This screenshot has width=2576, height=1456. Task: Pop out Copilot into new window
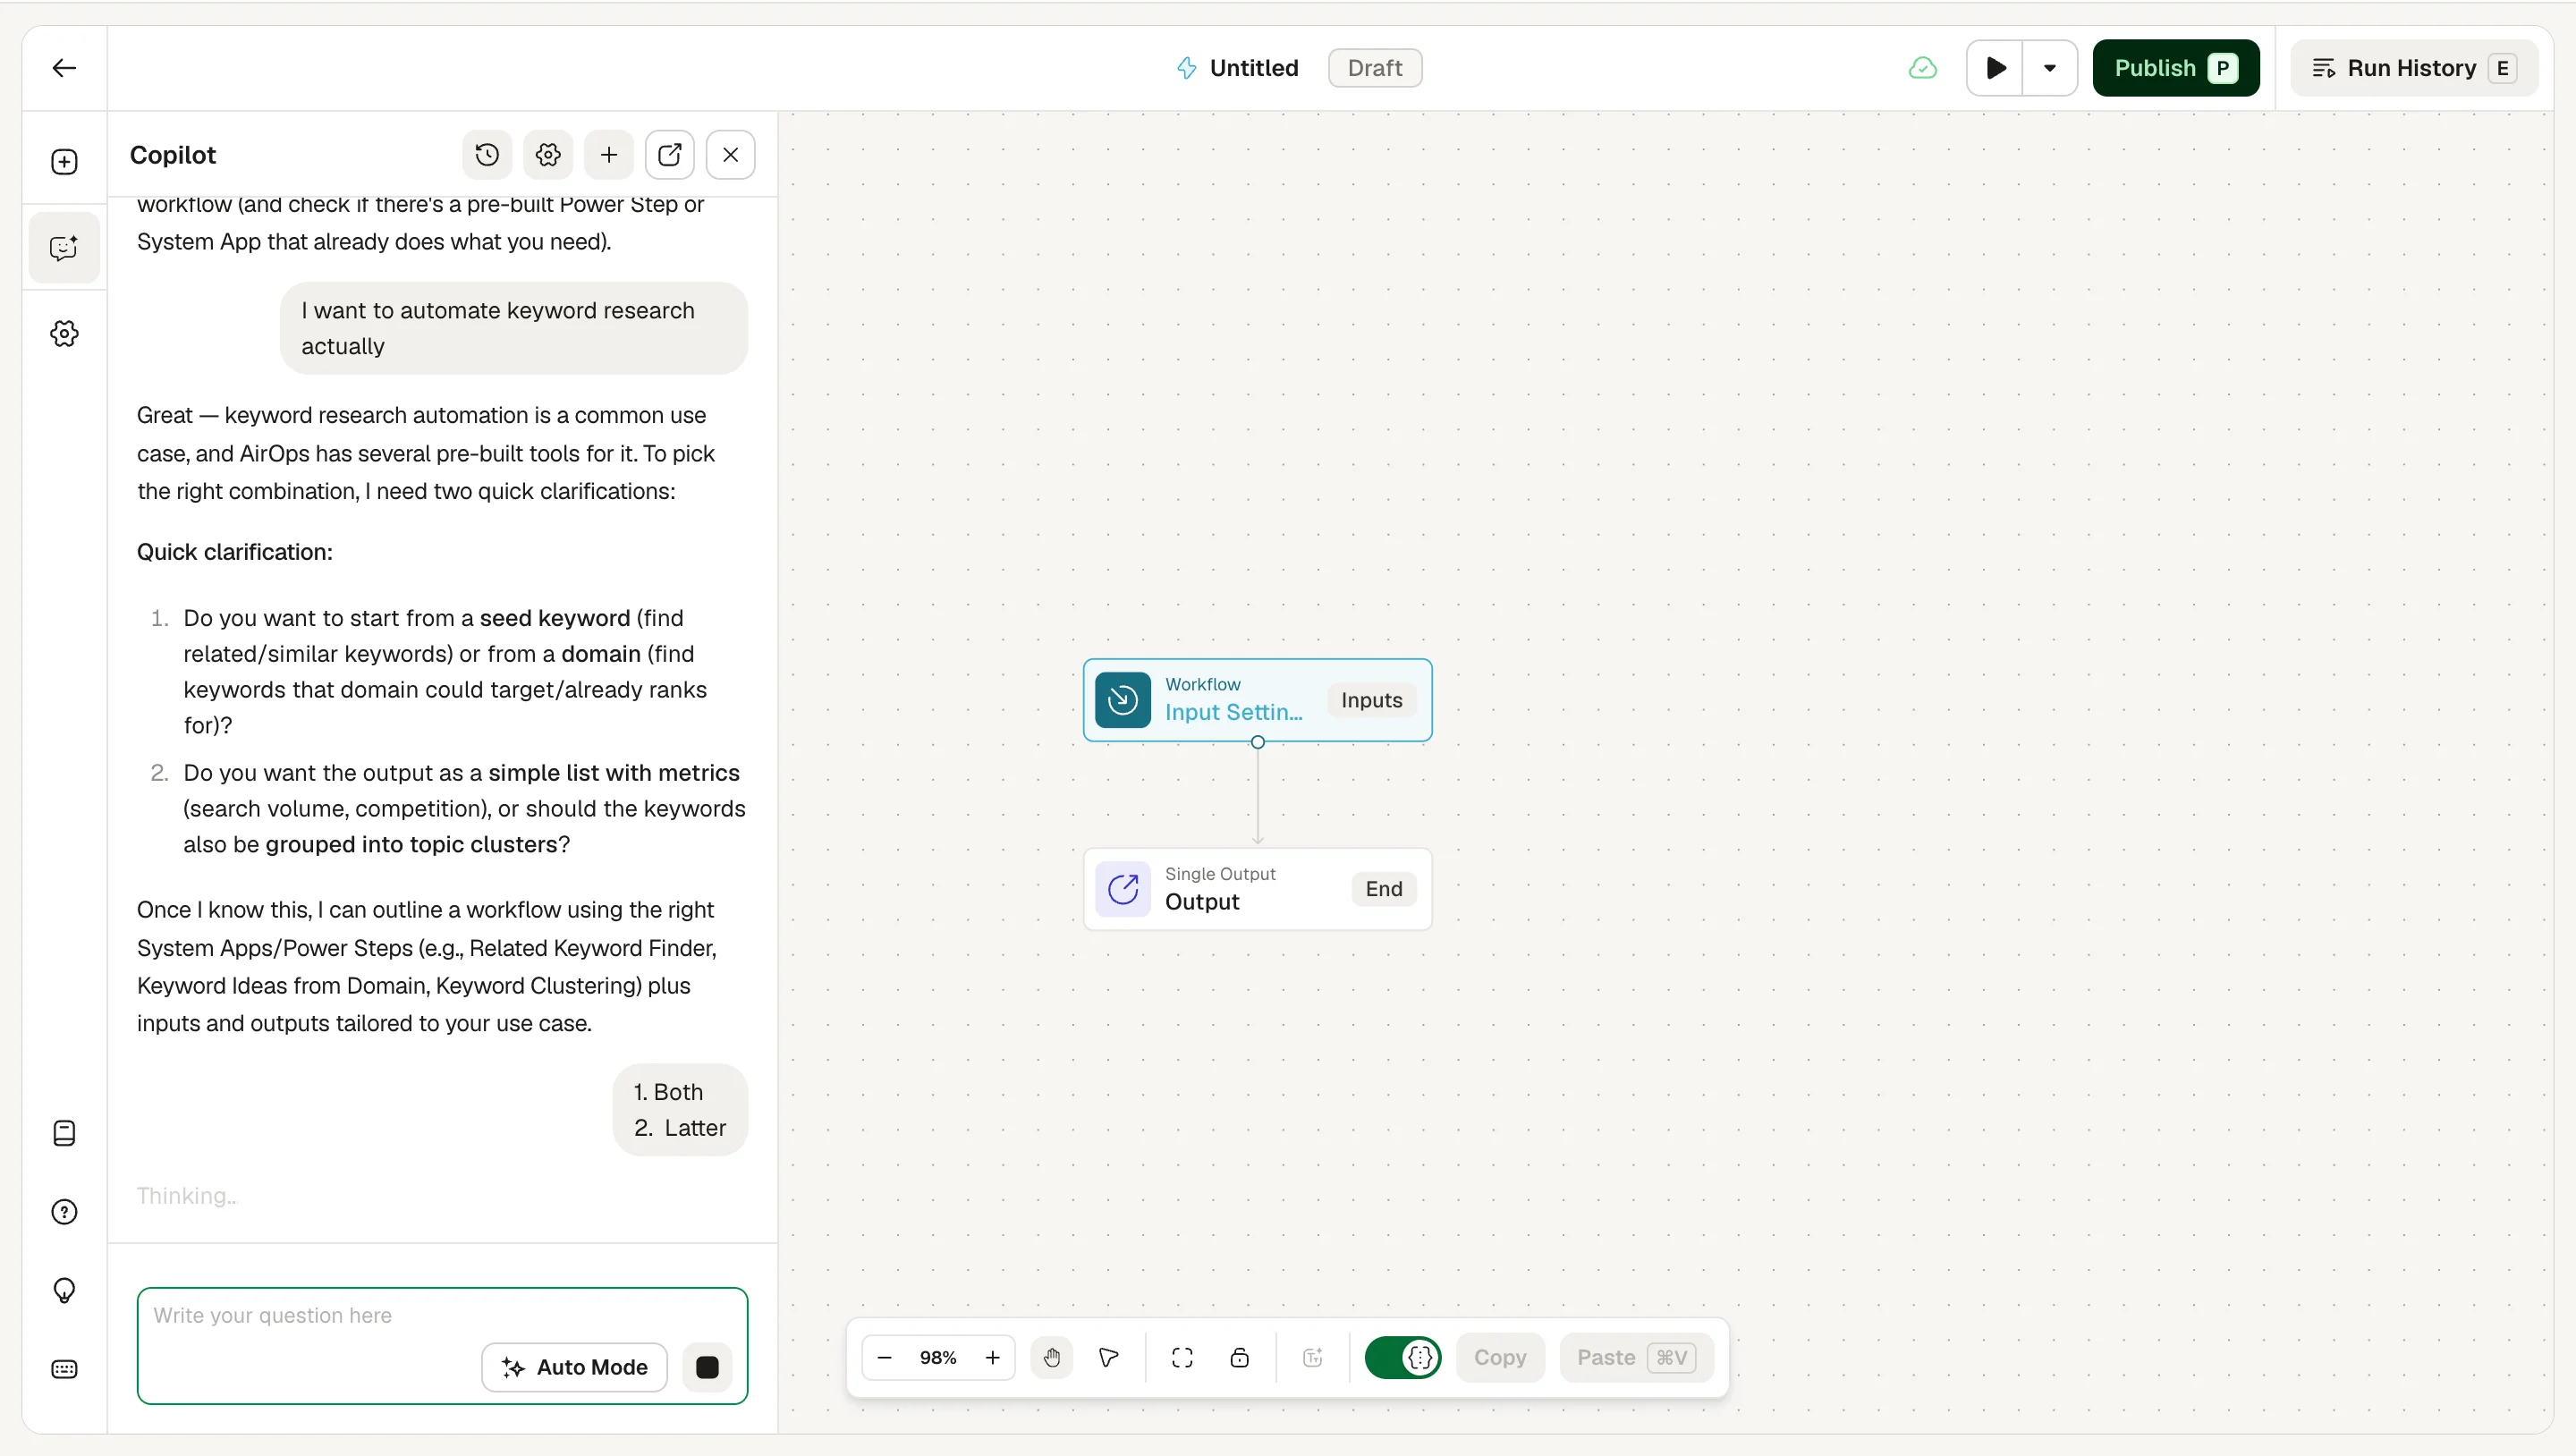coord(670,155)
